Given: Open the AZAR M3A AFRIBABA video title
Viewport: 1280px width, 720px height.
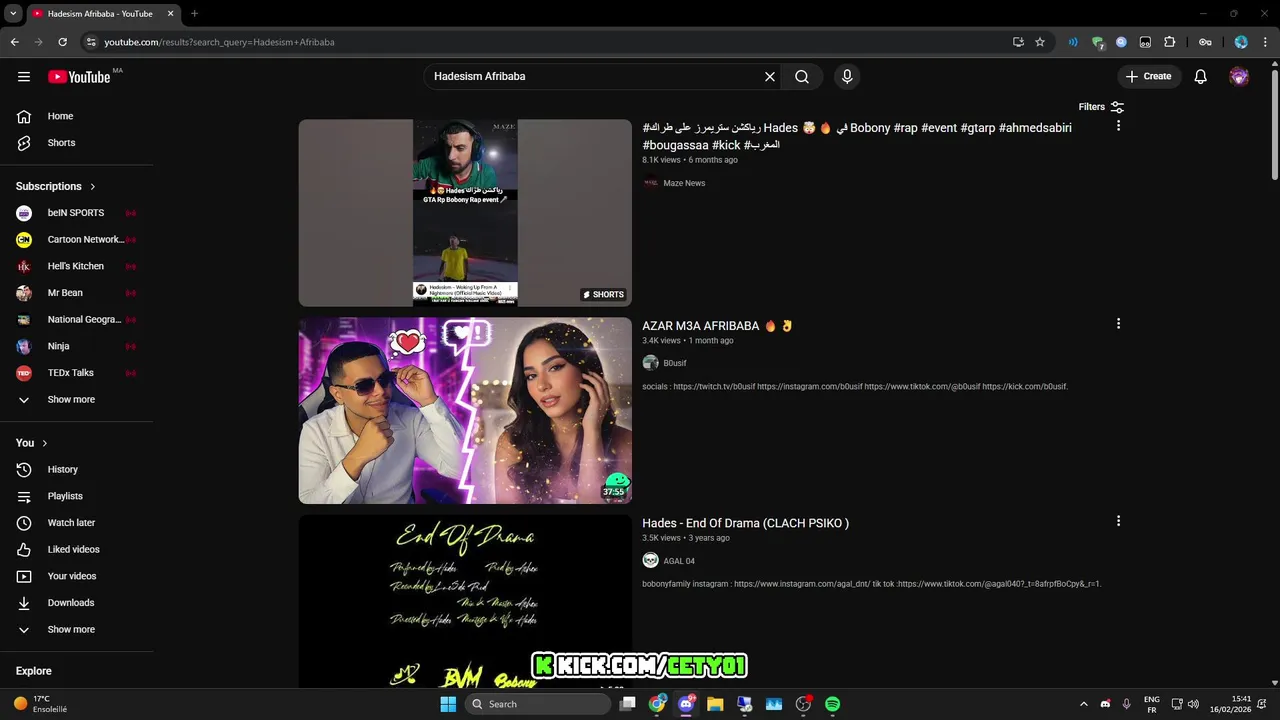Looking at the screenshot, I should (x=717, y=326).
